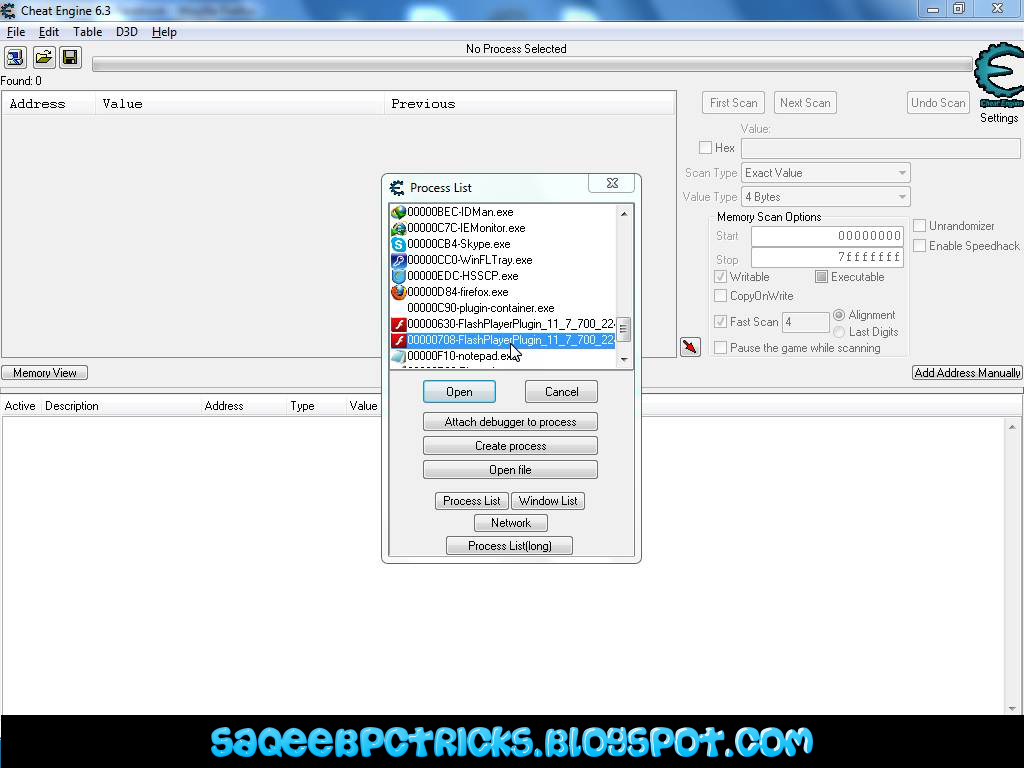Screen dimensions: 1024x768
Task: Click the Add Address Manually button
Action: 967,373
